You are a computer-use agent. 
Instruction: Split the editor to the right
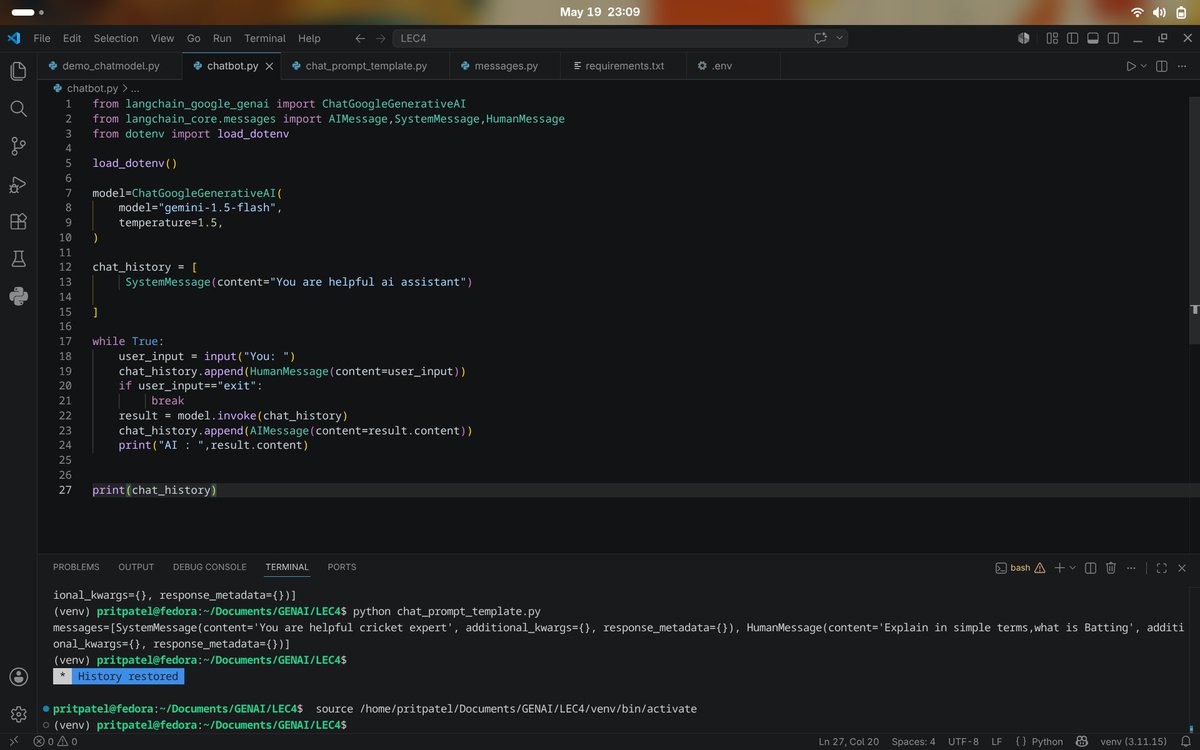tap(1162, 66)
